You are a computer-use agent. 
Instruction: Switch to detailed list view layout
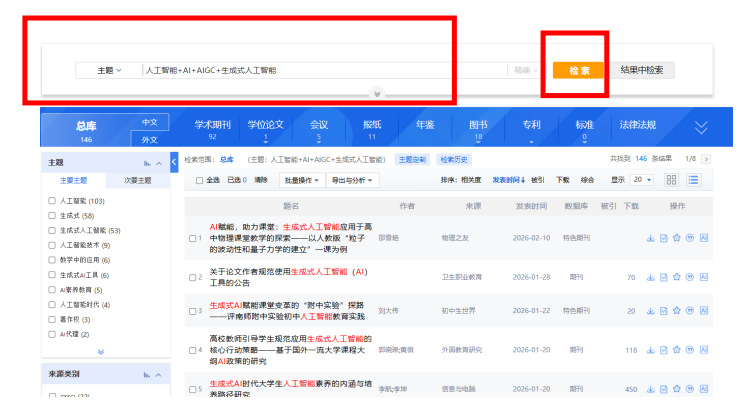693,180
